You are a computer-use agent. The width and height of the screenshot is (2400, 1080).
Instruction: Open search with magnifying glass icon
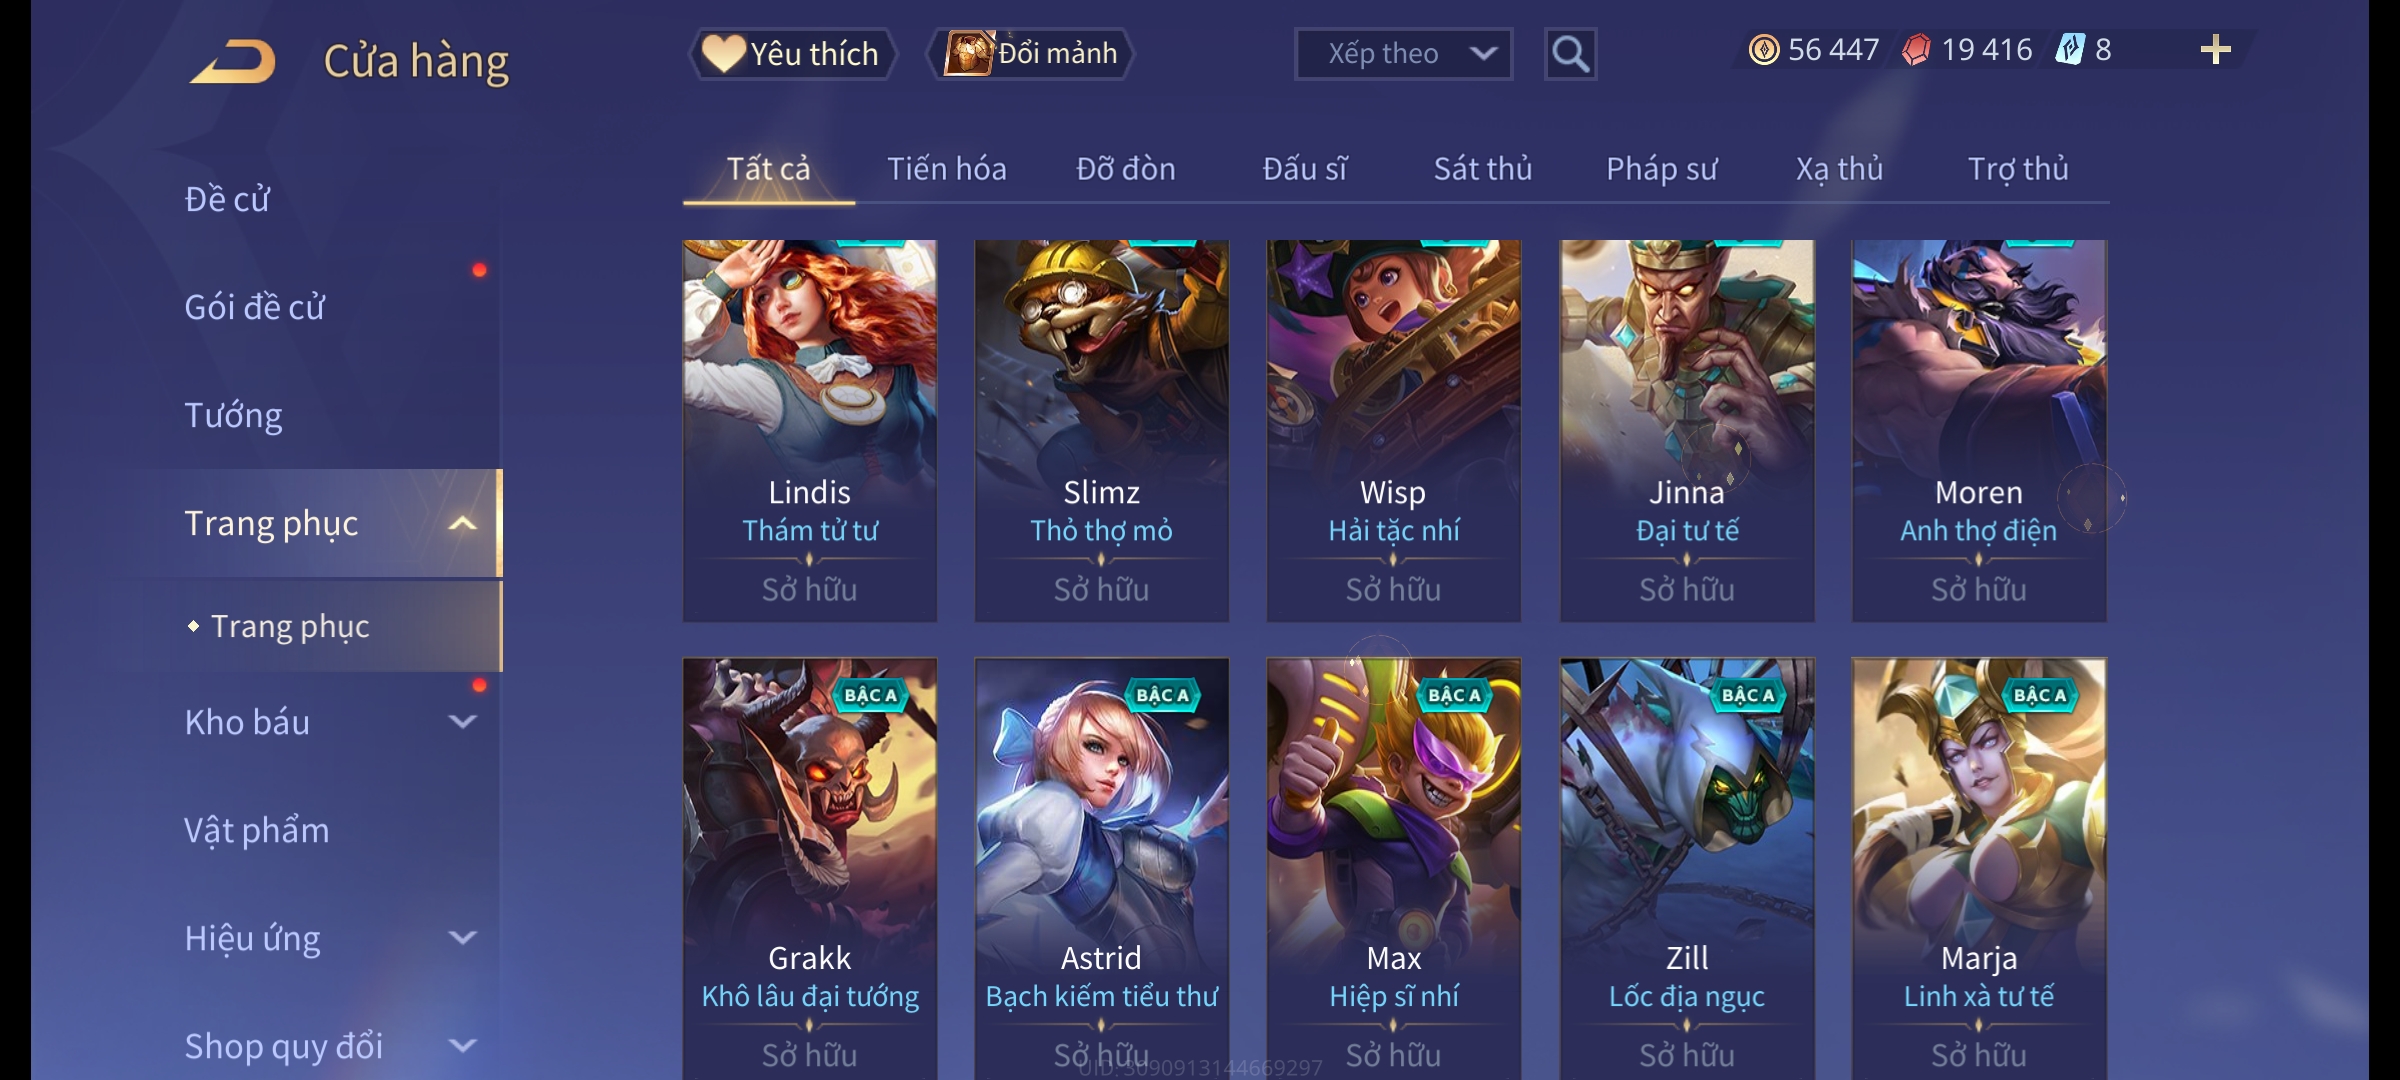1570,54
